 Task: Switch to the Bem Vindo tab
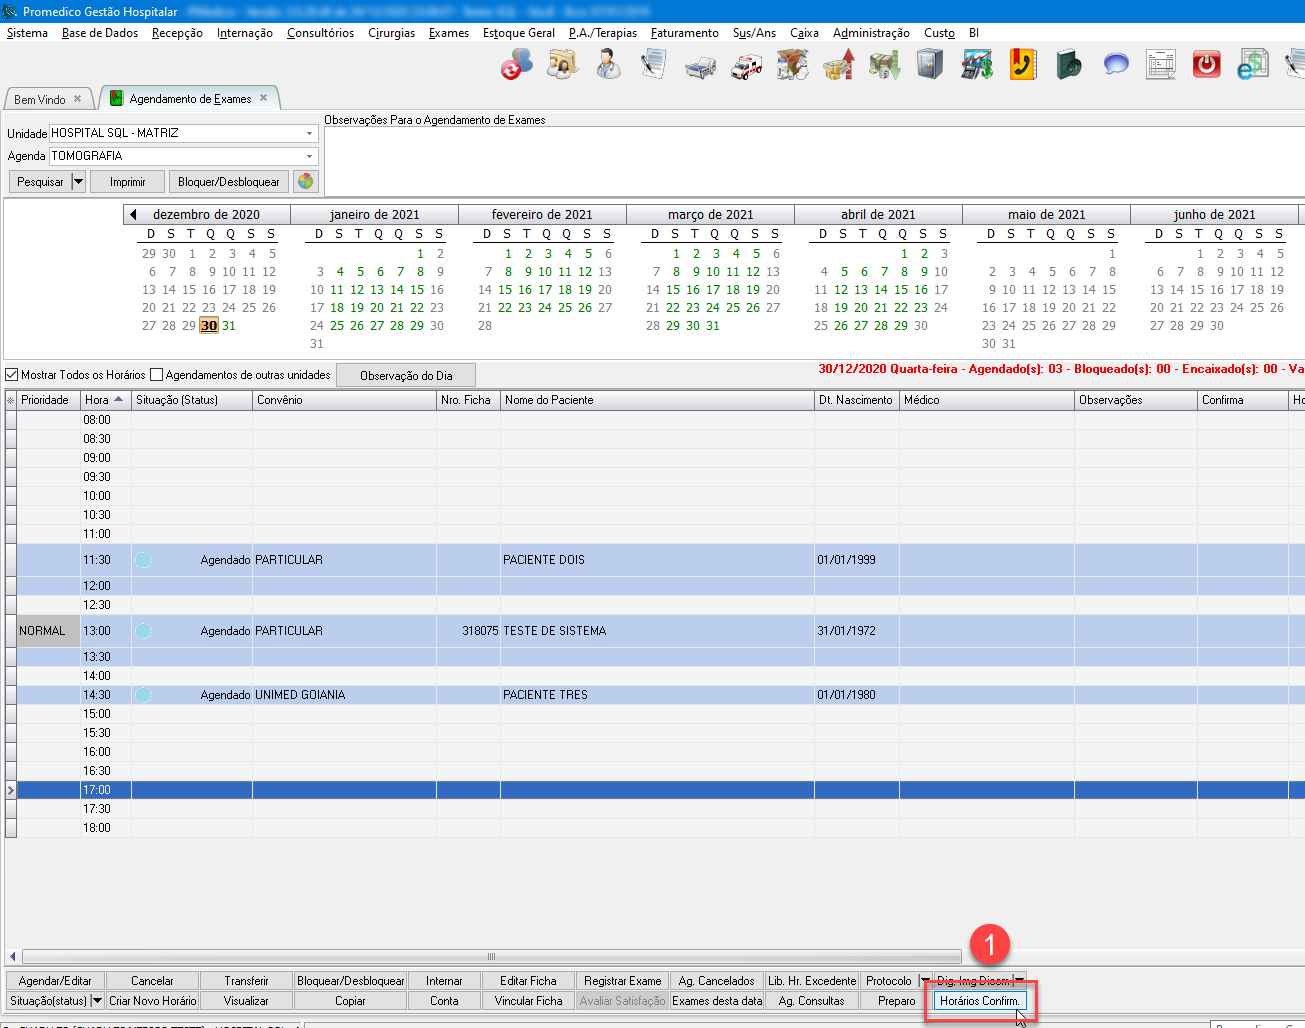(x=40, y=99)
